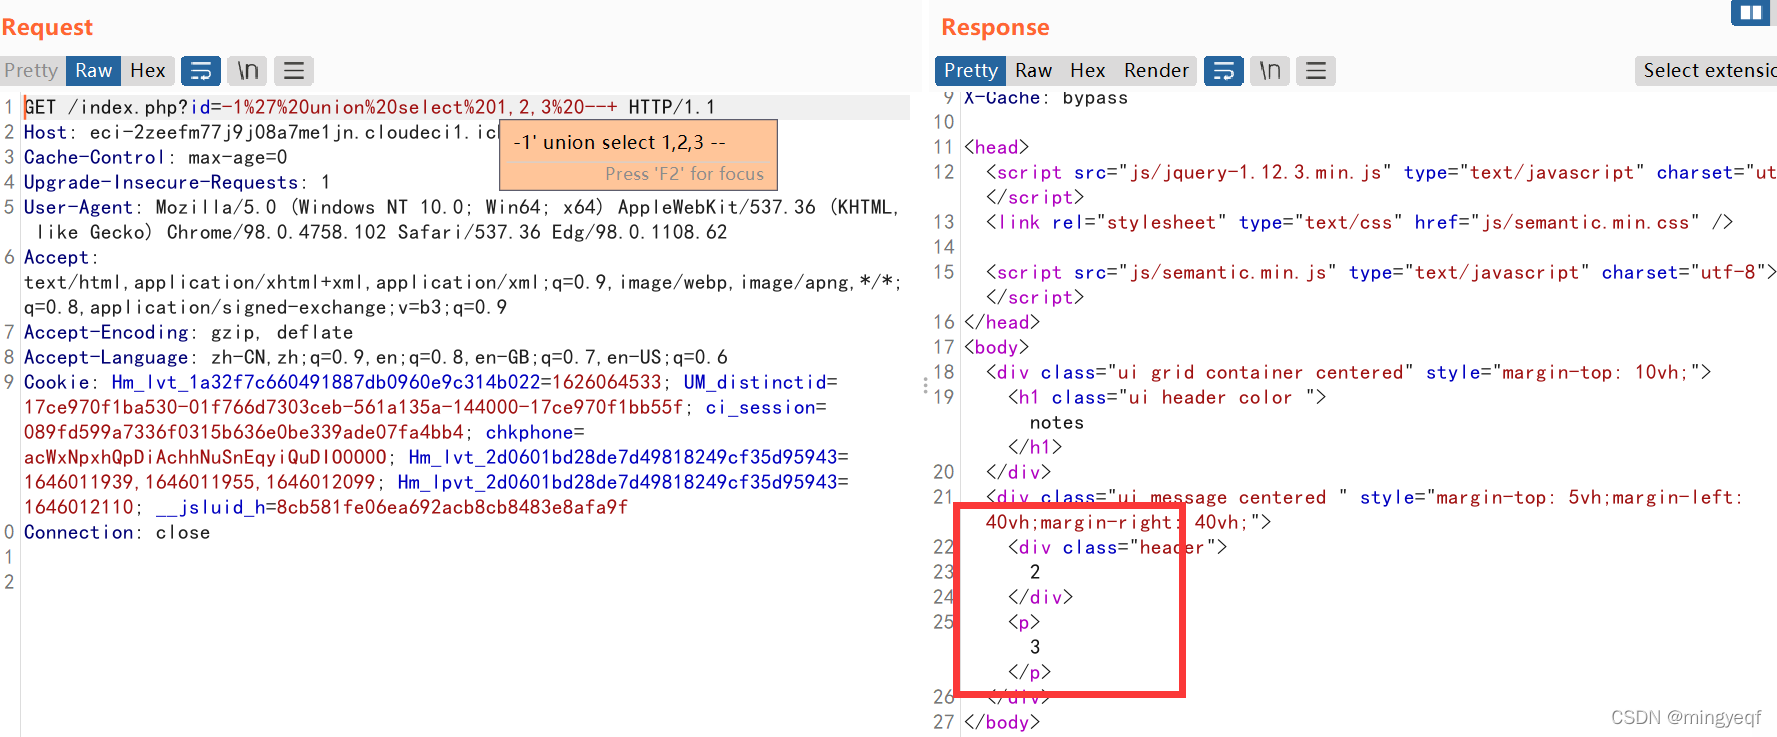Toggle show non-printable \n in Request
The width and height of the screenshot is (1777, 737).
click(247, 71)
